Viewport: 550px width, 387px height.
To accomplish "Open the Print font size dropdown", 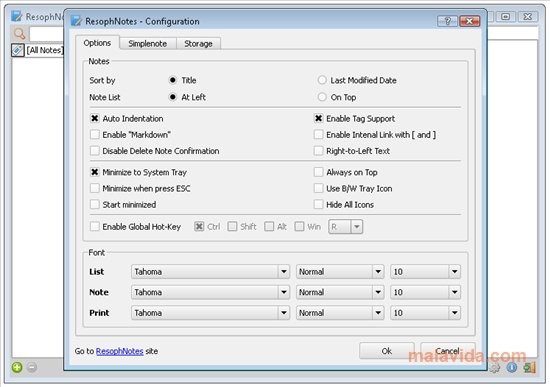I will [425, 313].
